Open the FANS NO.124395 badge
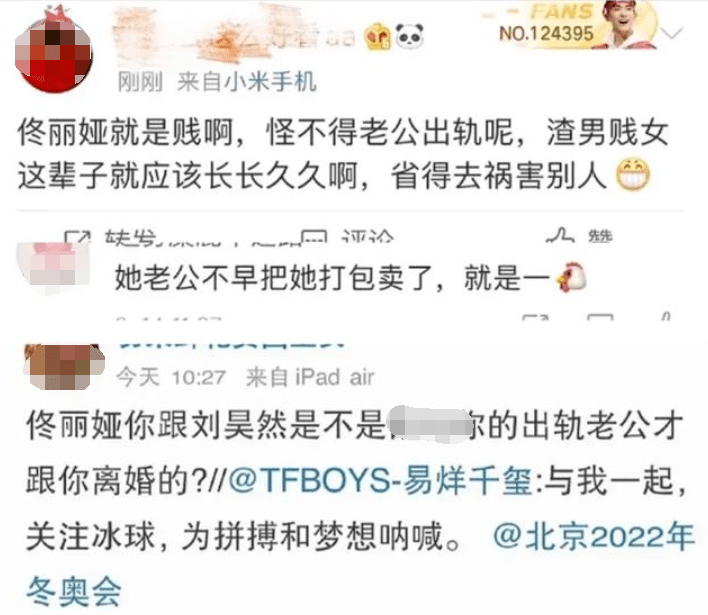The height and width of the screenshot is (615, 708). (570, 25)
